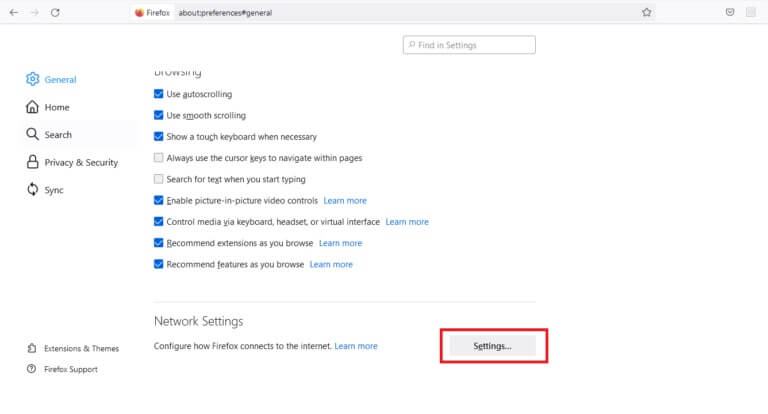Open Privacy & Security settings category
This screenshot has height=414, width=768.
coord(81,162)
